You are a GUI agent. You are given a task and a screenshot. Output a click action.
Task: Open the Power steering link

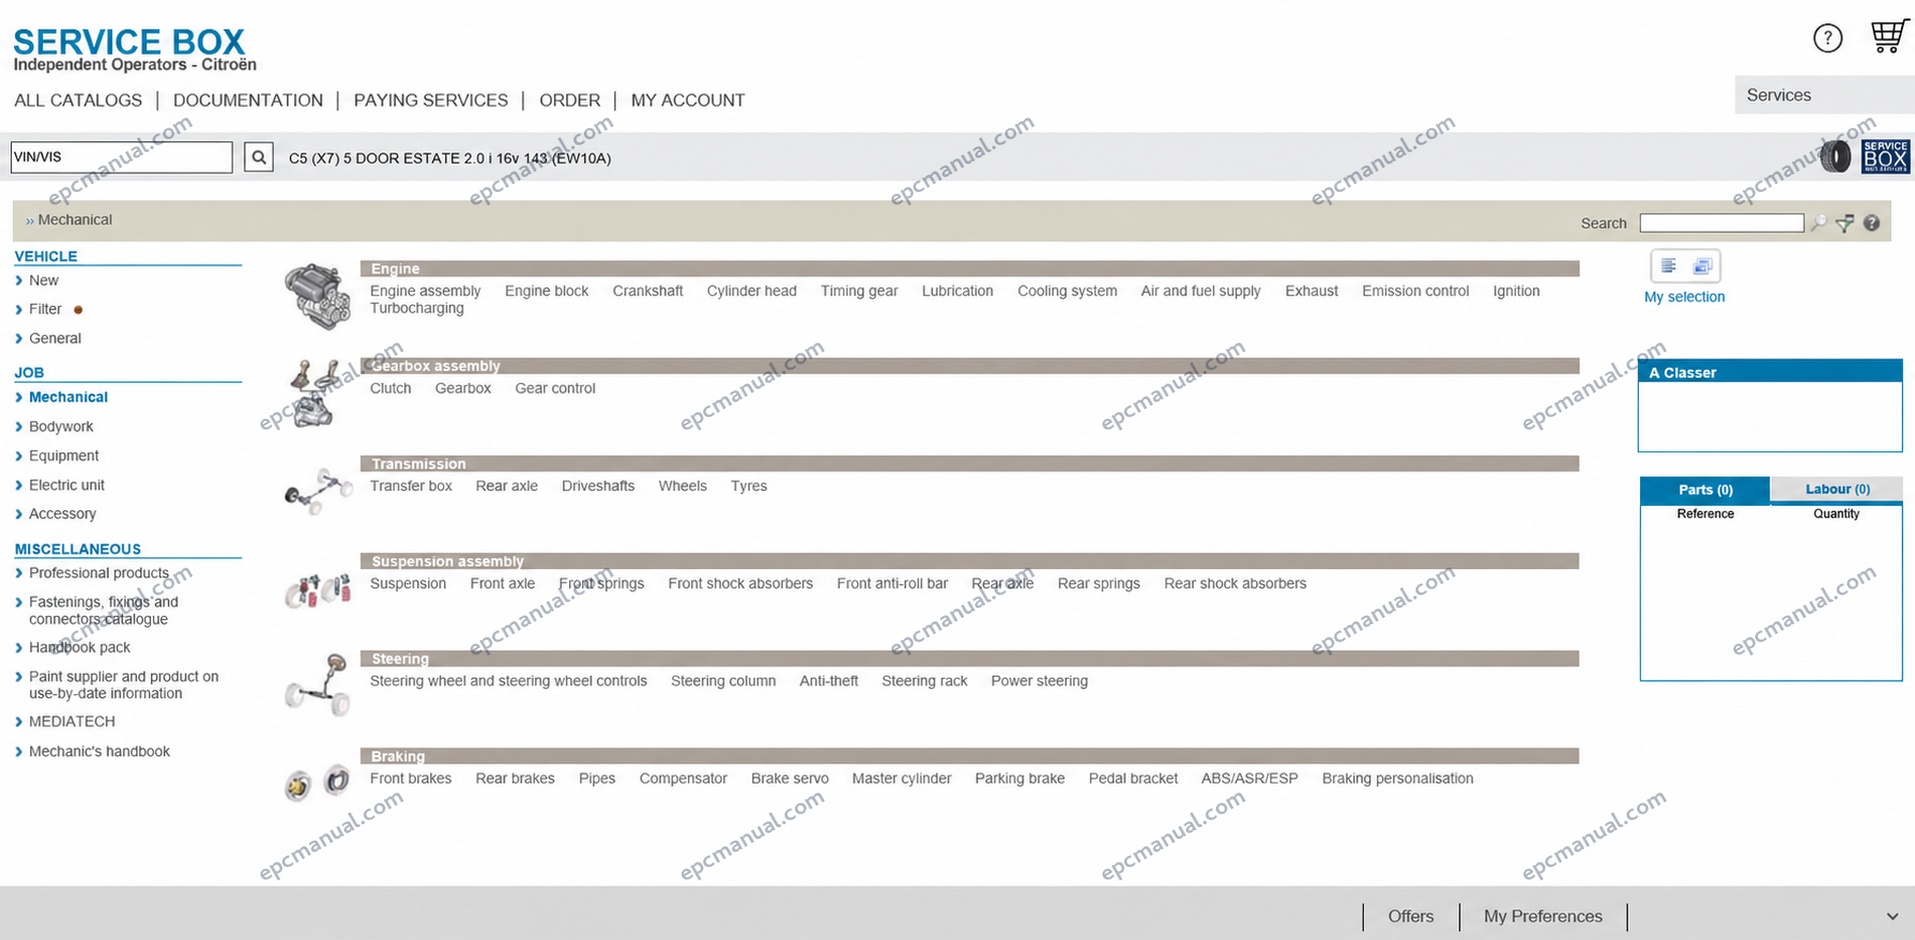coord(1039,681)
